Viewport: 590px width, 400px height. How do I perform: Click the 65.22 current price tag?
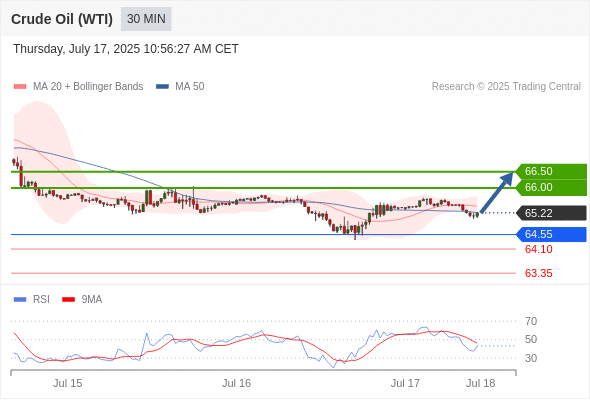tap(551, 213)
